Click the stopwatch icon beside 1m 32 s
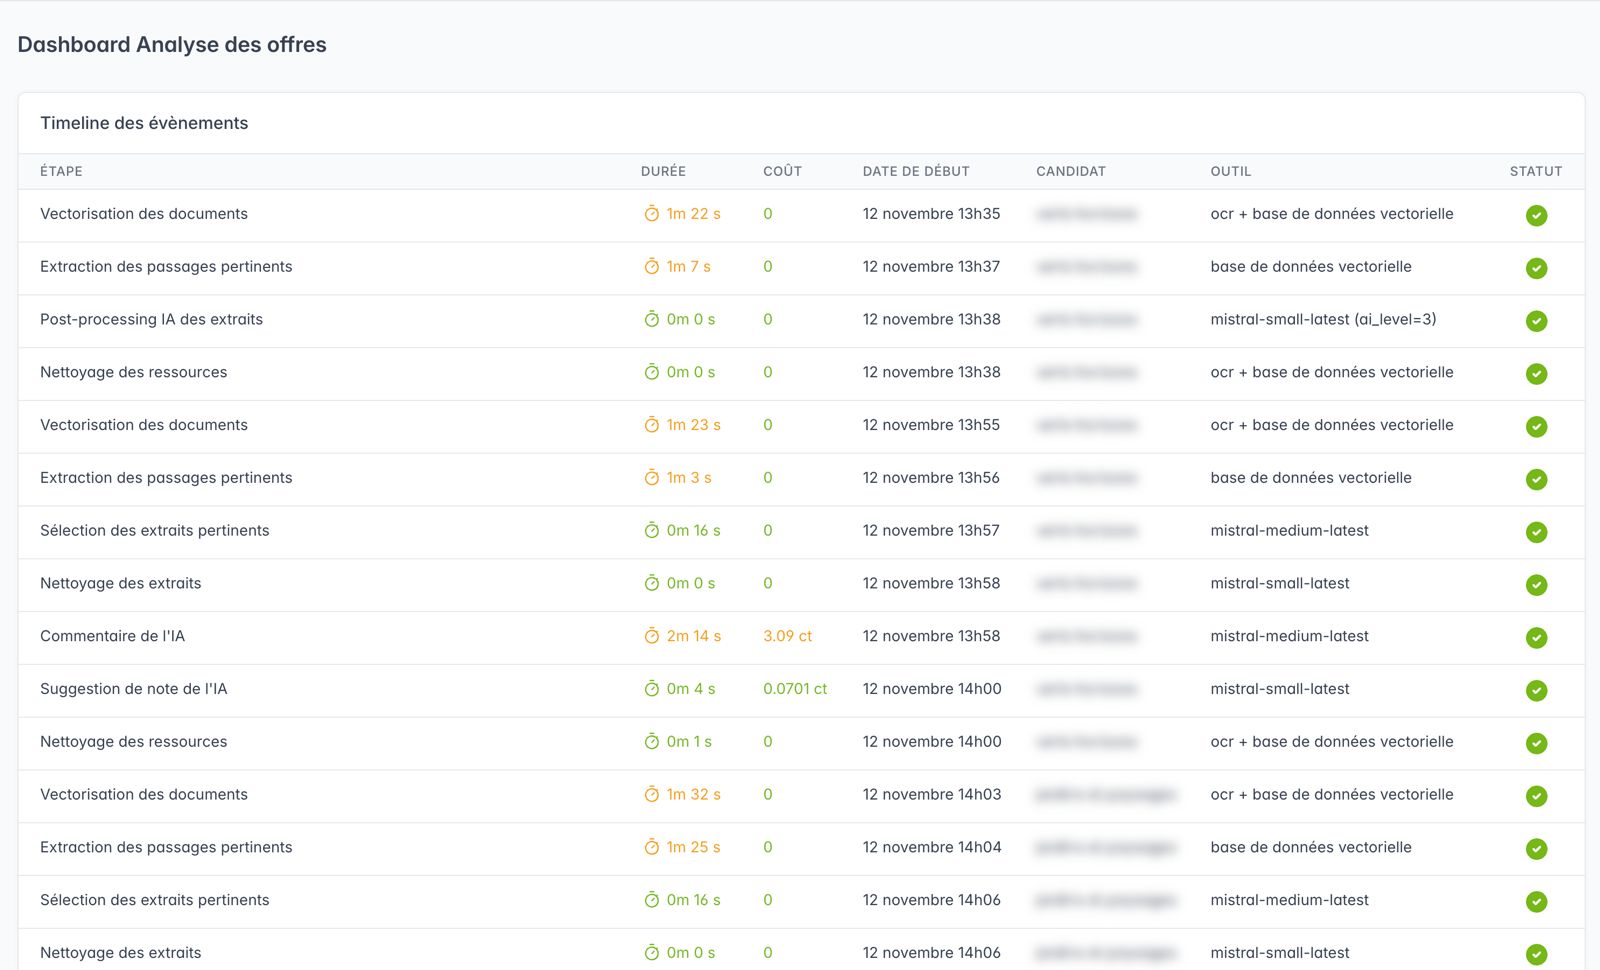 [651, 795]
